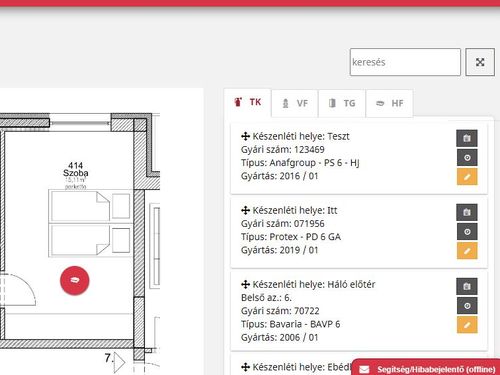Click move handle icon of Itt item
Screen dimensions: 500x375
click(x=245, y=210)
